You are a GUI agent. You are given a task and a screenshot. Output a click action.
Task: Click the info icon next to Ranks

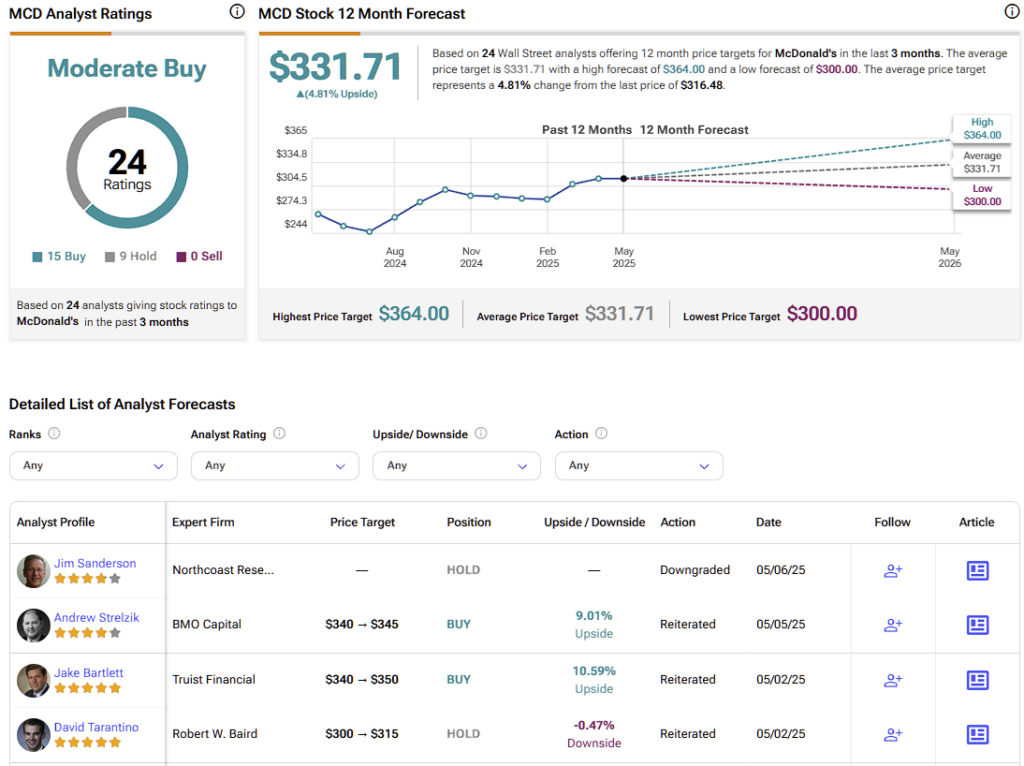[x=54, y=434]
